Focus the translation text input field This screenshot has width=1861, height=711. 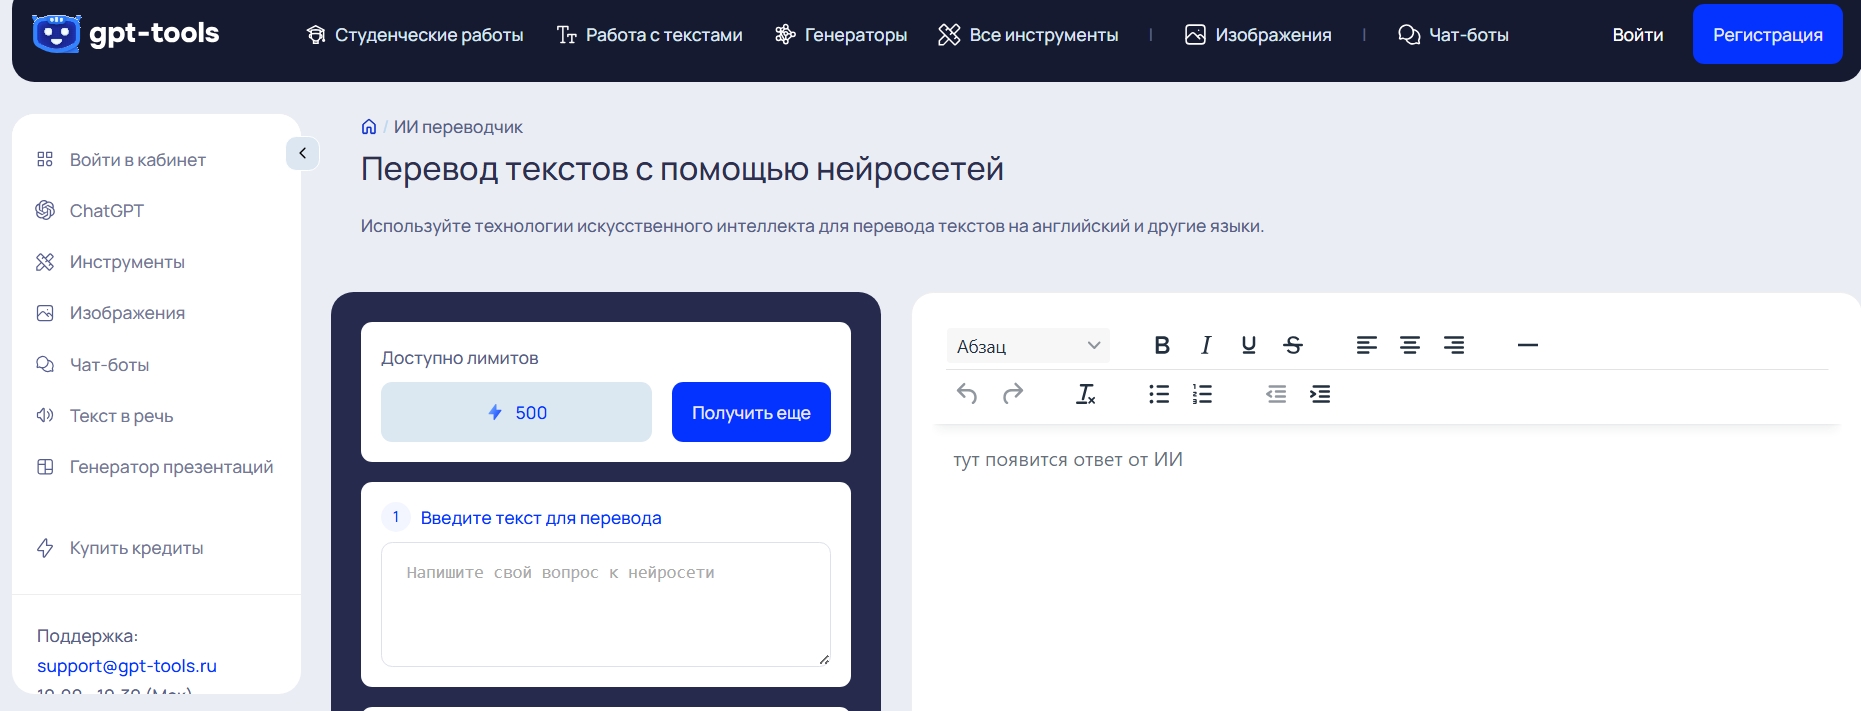pos(606,604)
